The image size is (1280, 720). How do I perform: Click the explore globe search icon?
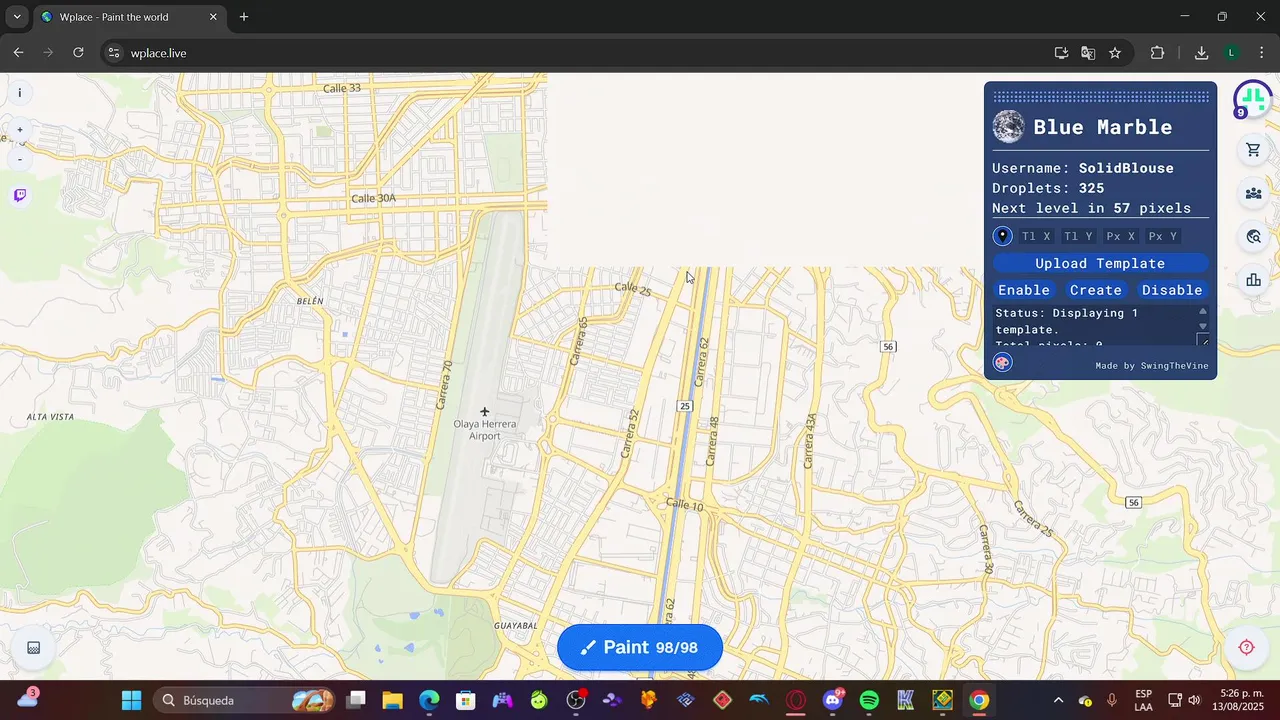[x=1253, y=237]
